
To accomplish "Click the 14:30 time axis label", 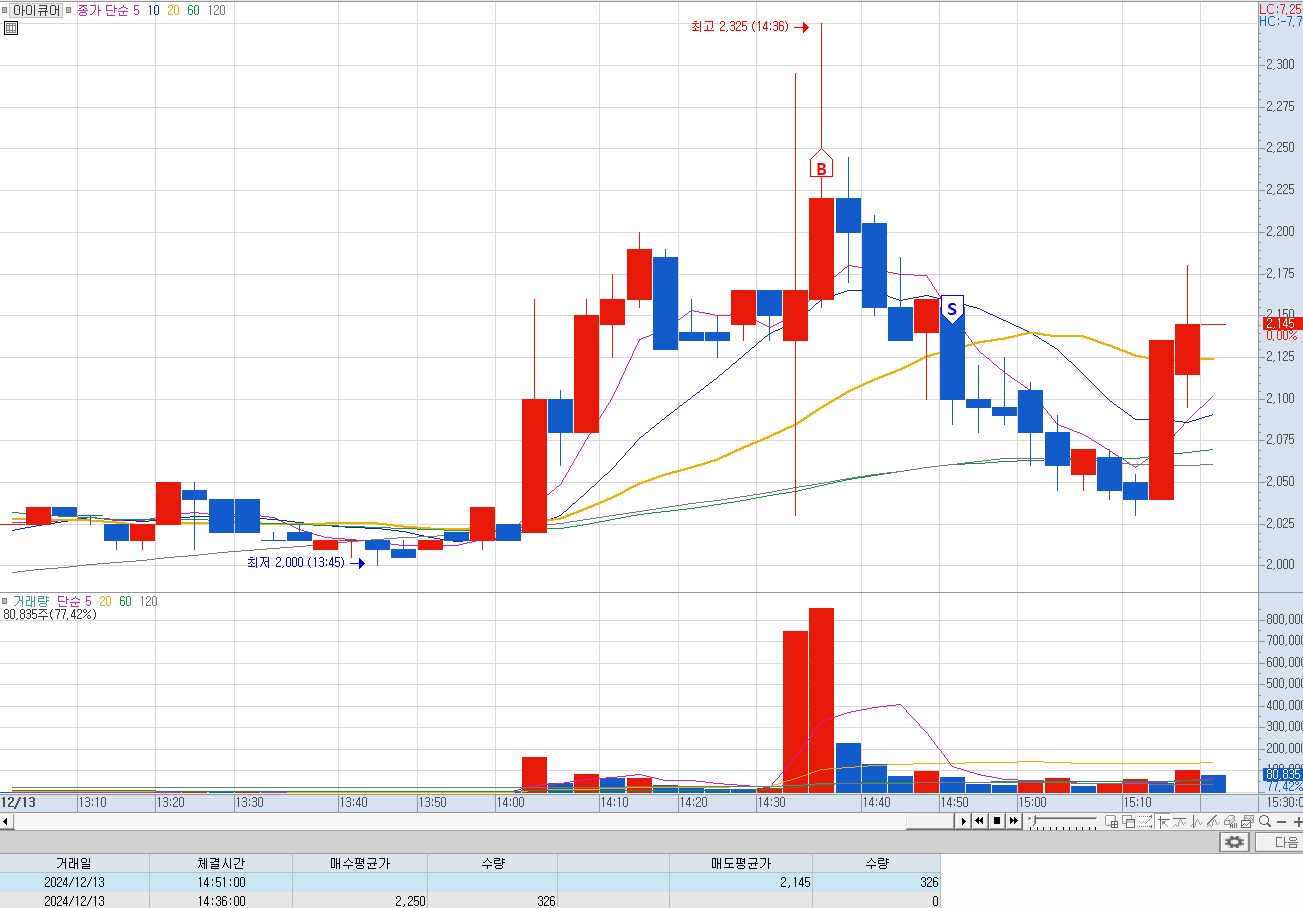I will tap(770, 802).
